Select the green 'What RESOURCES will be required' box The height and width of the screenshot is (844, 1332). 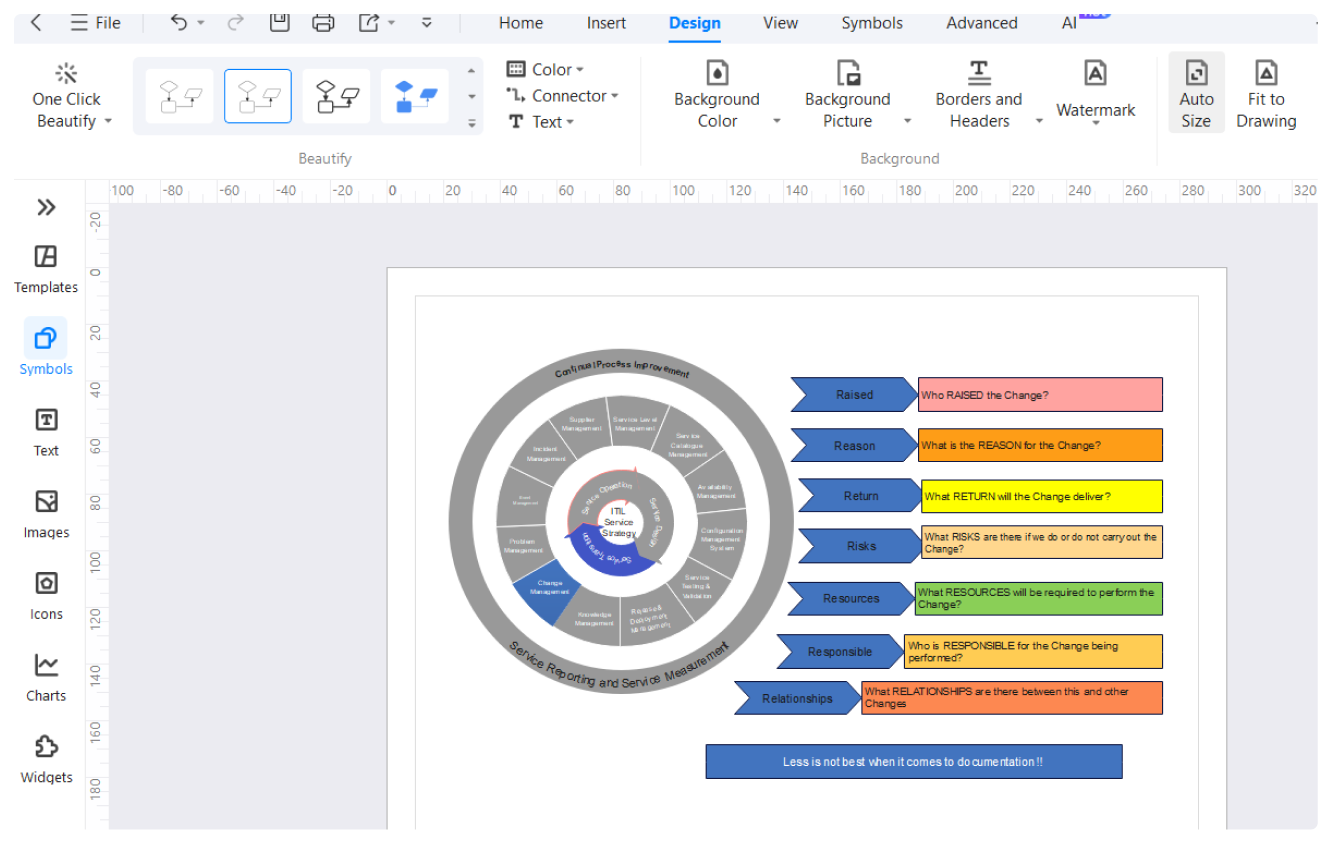[x=1038, y=598]
